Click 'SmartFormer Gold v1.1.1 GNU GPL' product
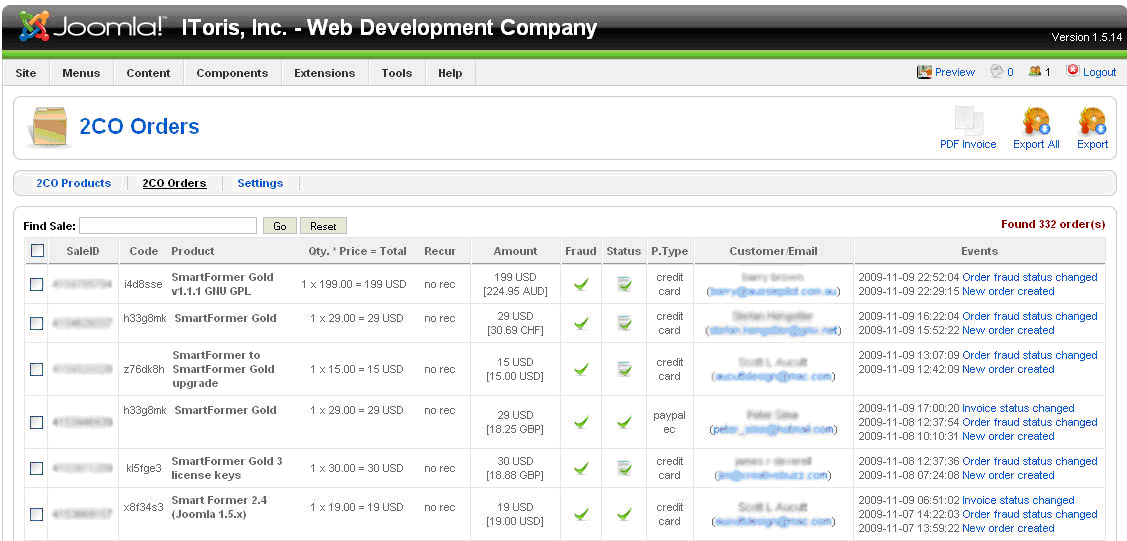 pyautogui.click(x=223, y=284)
